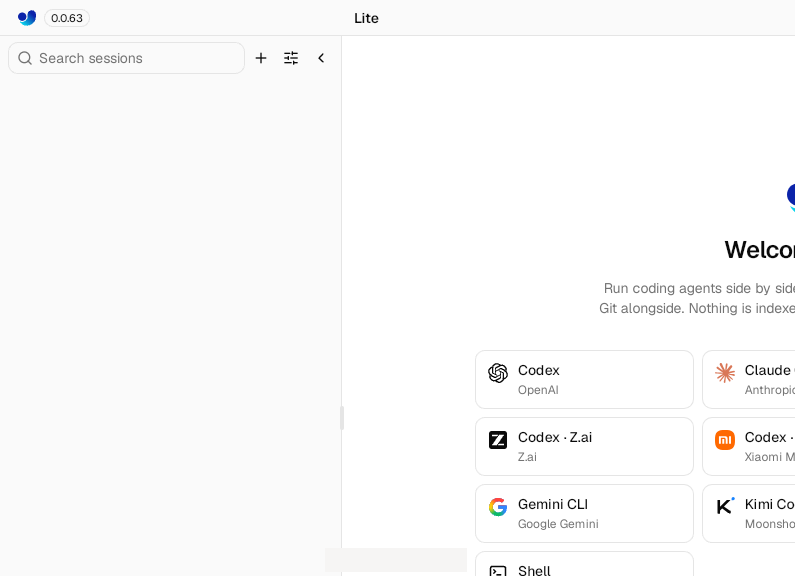Click the Google Gemini subtitle text
795x576 pixels.
coord(558,524)
